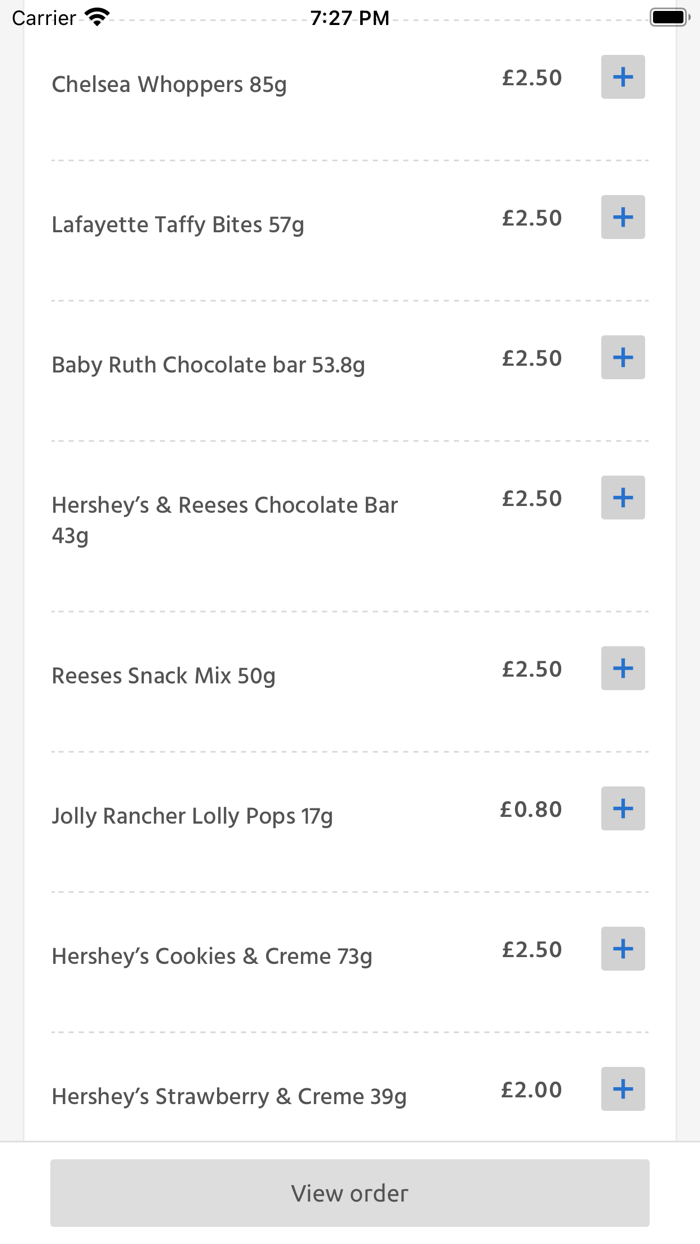Tap the clock showing 7:27 PM
Image resolution: width=700 pixels, height=1244 pixels.
(349, 16)
